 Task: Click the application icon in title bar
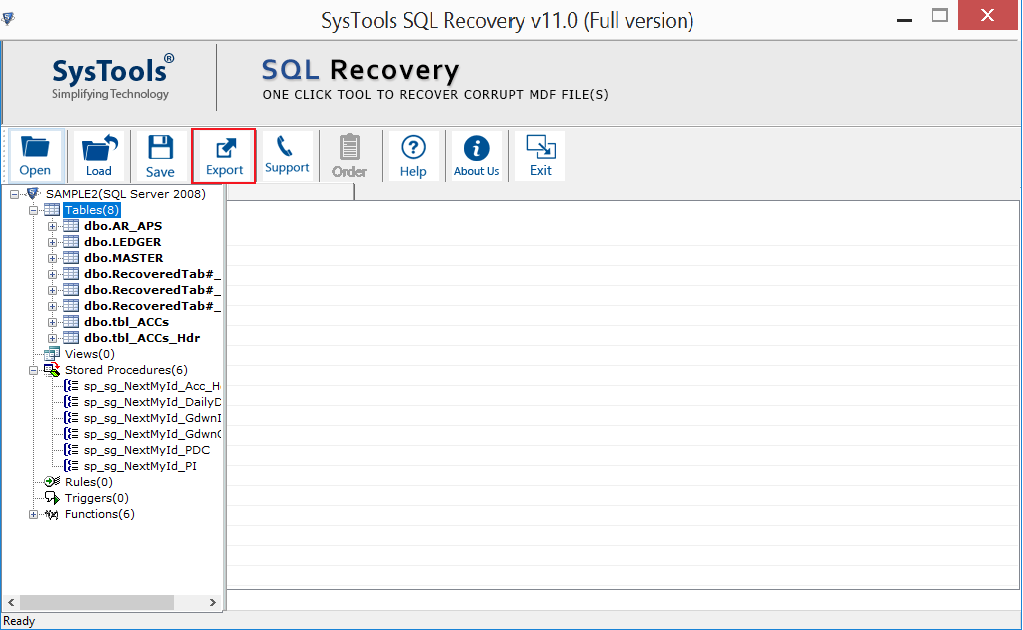click(x=8, y=18)
